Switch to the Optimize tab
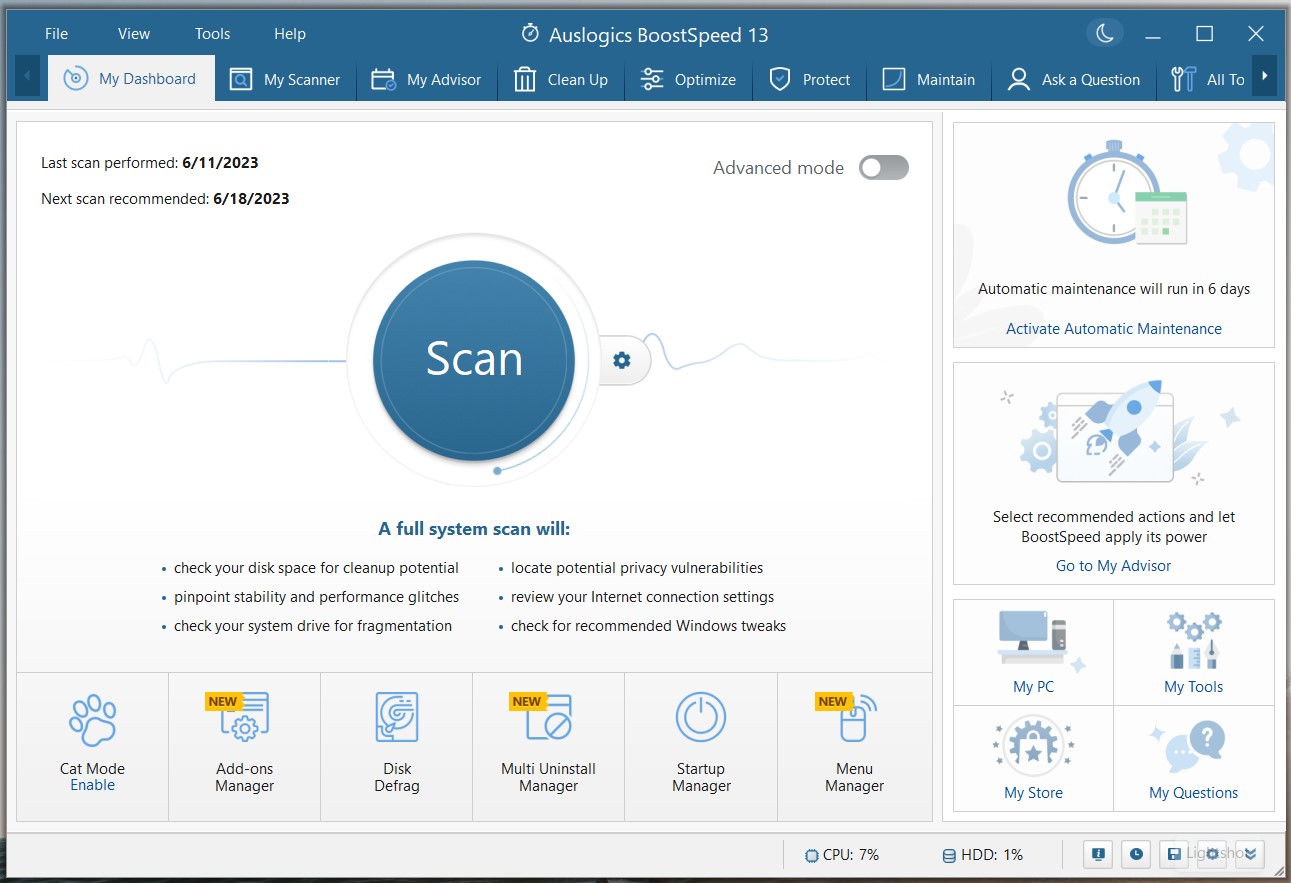The height and width of the screenshot is (883, 1291). click(x=688, y=80)
